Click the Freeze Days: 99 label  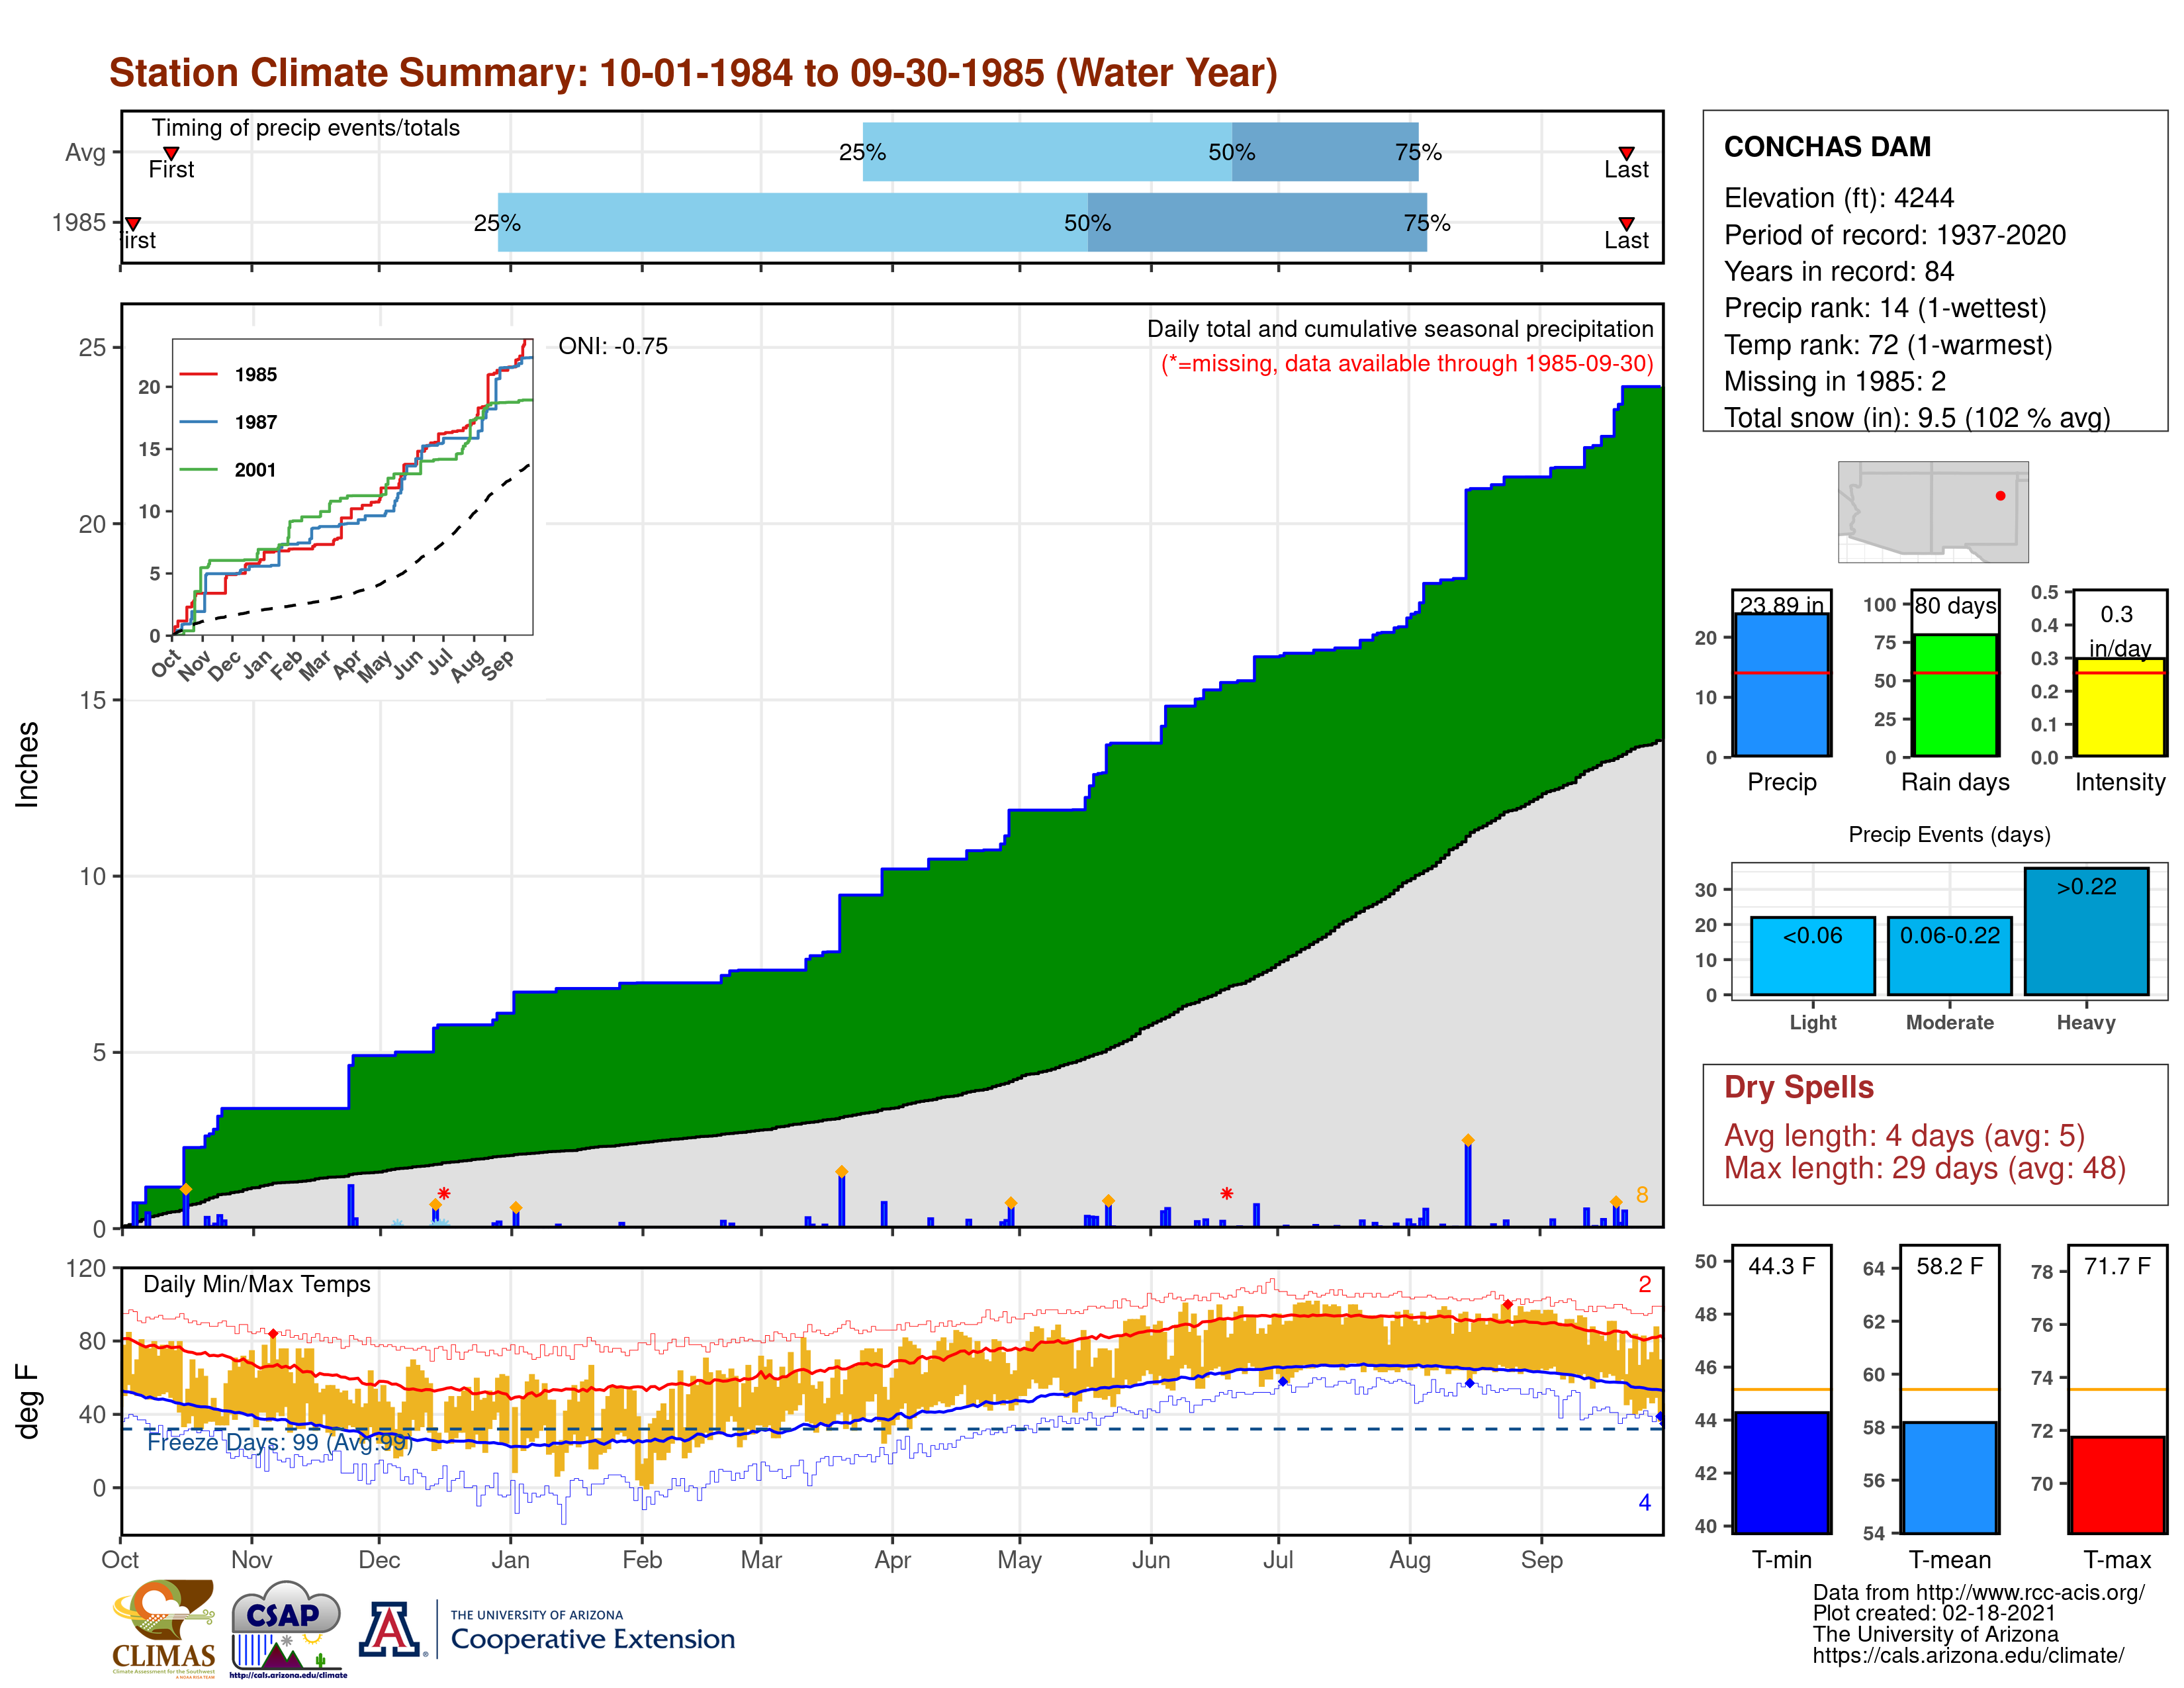point(279,1442)
